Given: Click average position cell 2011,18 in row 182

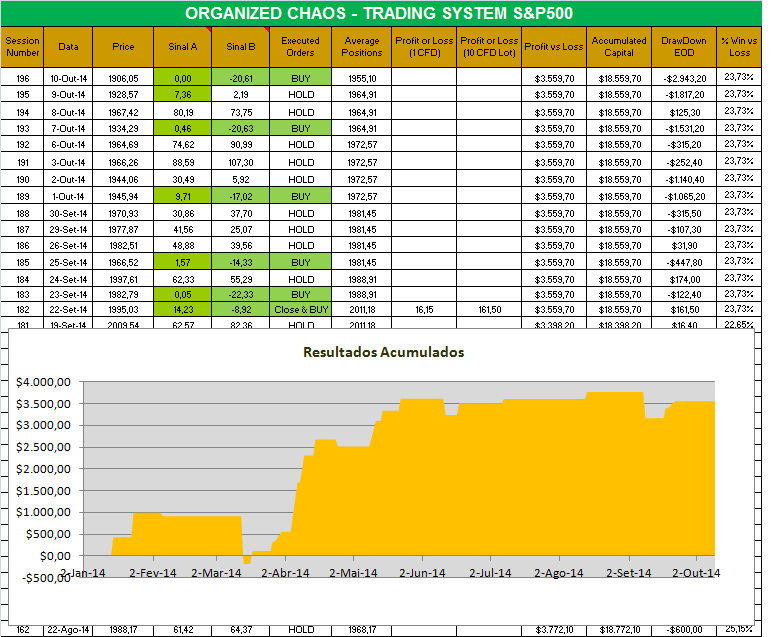Looking at the screenshot, I should click(x=362, y=310).
